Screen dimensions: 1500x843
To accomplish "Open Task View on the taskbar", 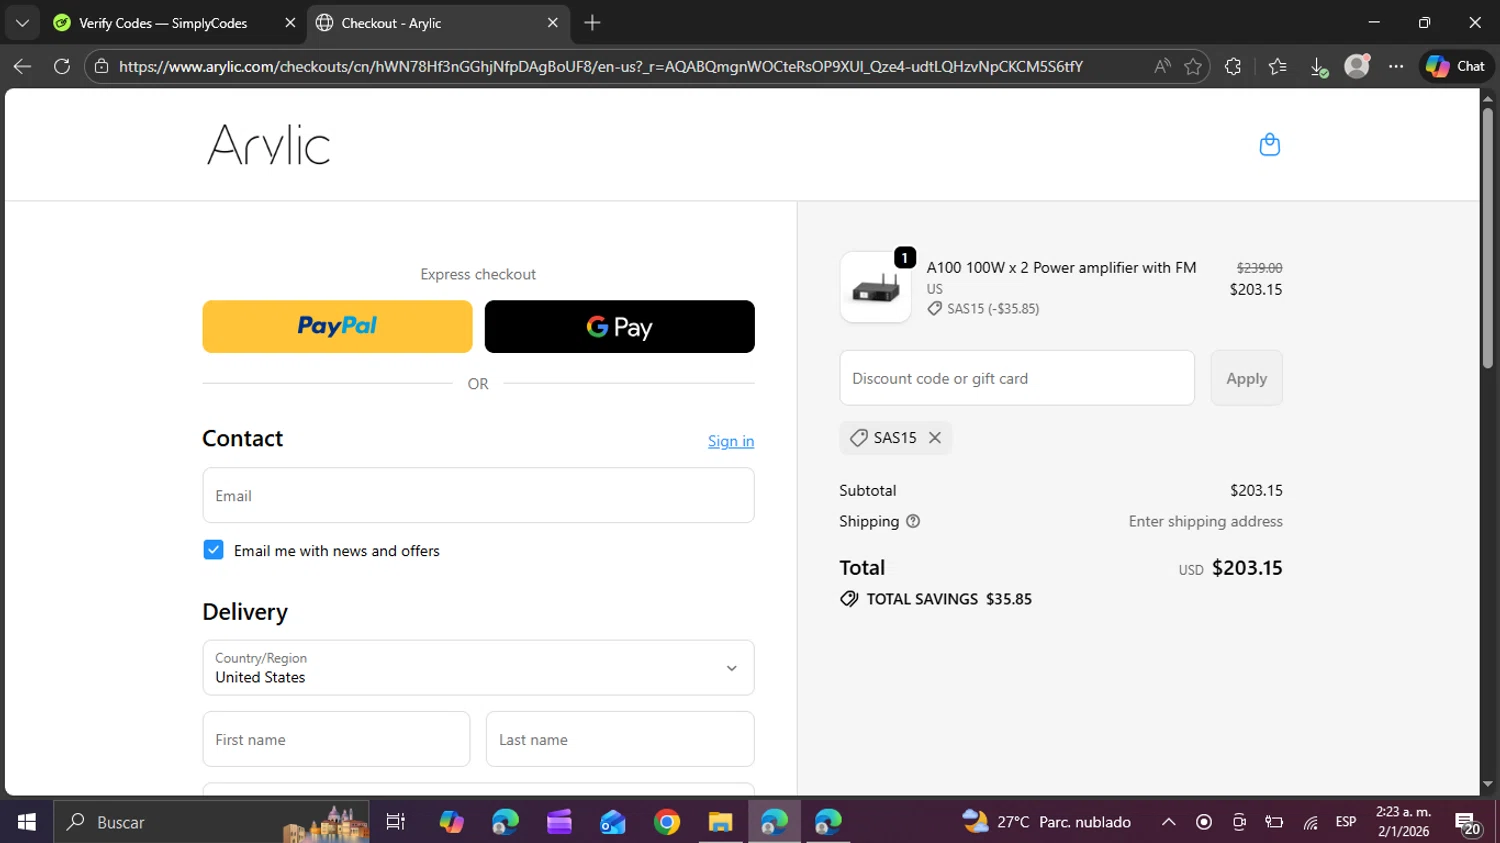I will (395, 822).
